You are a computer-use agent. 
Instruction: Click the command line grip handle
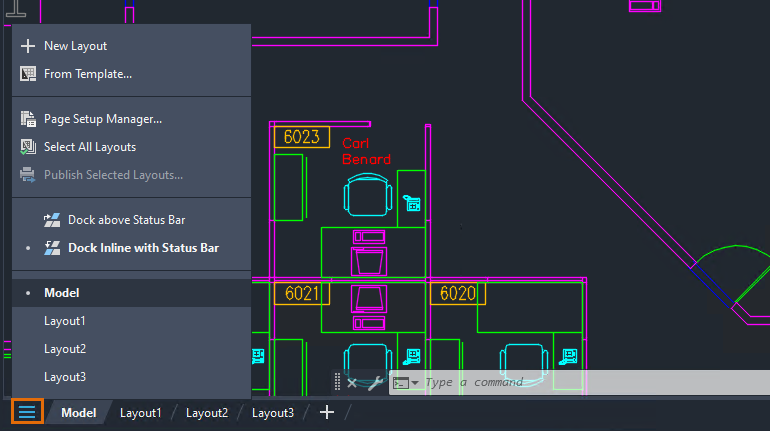click(337, 382)
